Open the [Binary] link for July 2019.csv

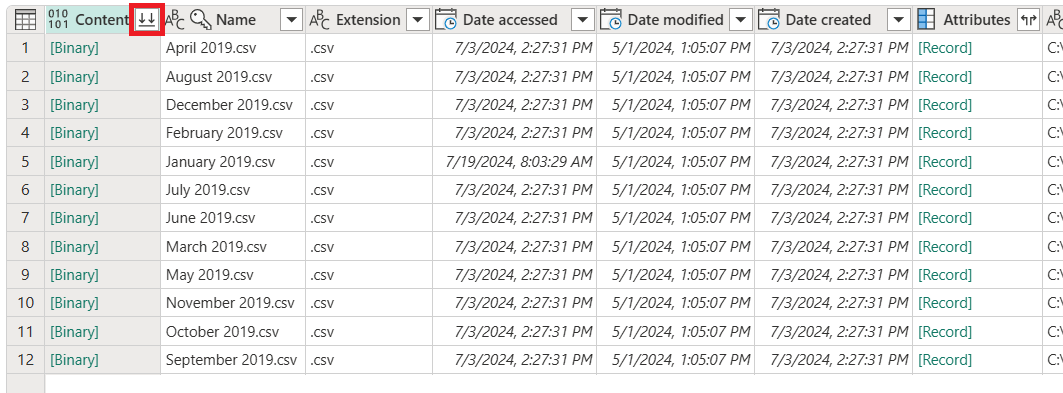tap(74, 190)
